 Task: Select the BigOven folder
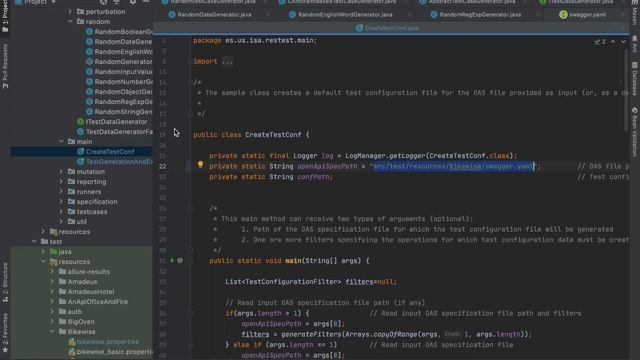pyautogui.click(x=77, y=322)
